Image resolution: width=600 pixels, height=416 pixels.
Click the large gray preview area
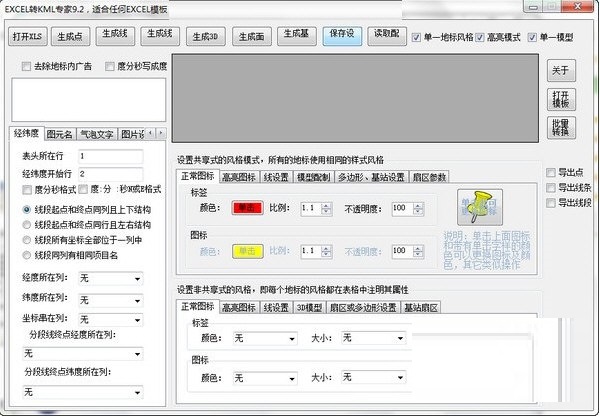click(355, 98)
